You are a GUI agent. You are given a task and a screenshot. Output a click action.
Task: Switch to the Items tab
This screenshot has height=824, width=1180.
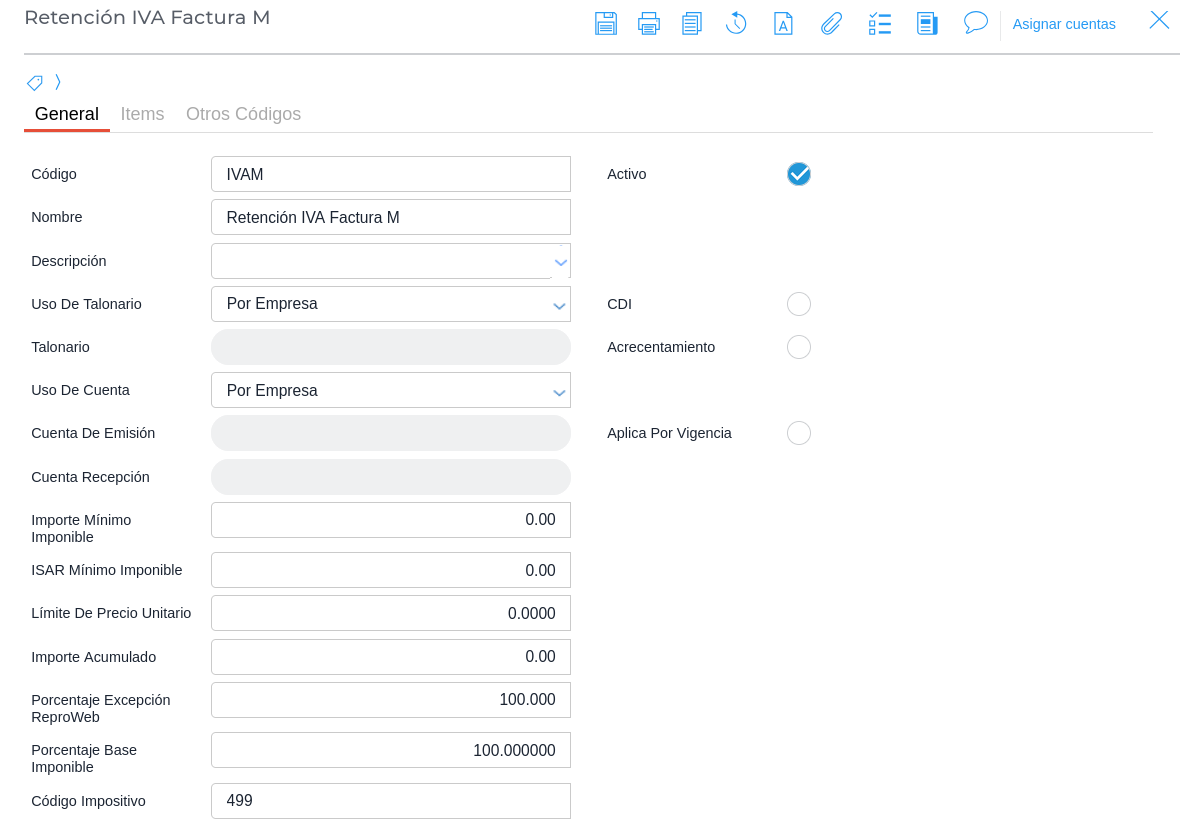point(142,114)
